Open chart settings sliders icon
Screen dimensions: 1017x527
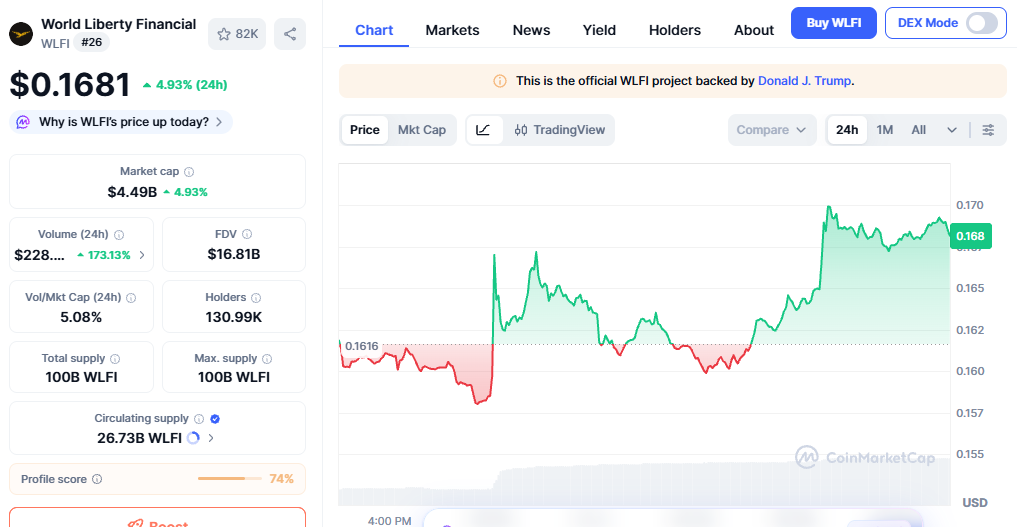(988, 130)
